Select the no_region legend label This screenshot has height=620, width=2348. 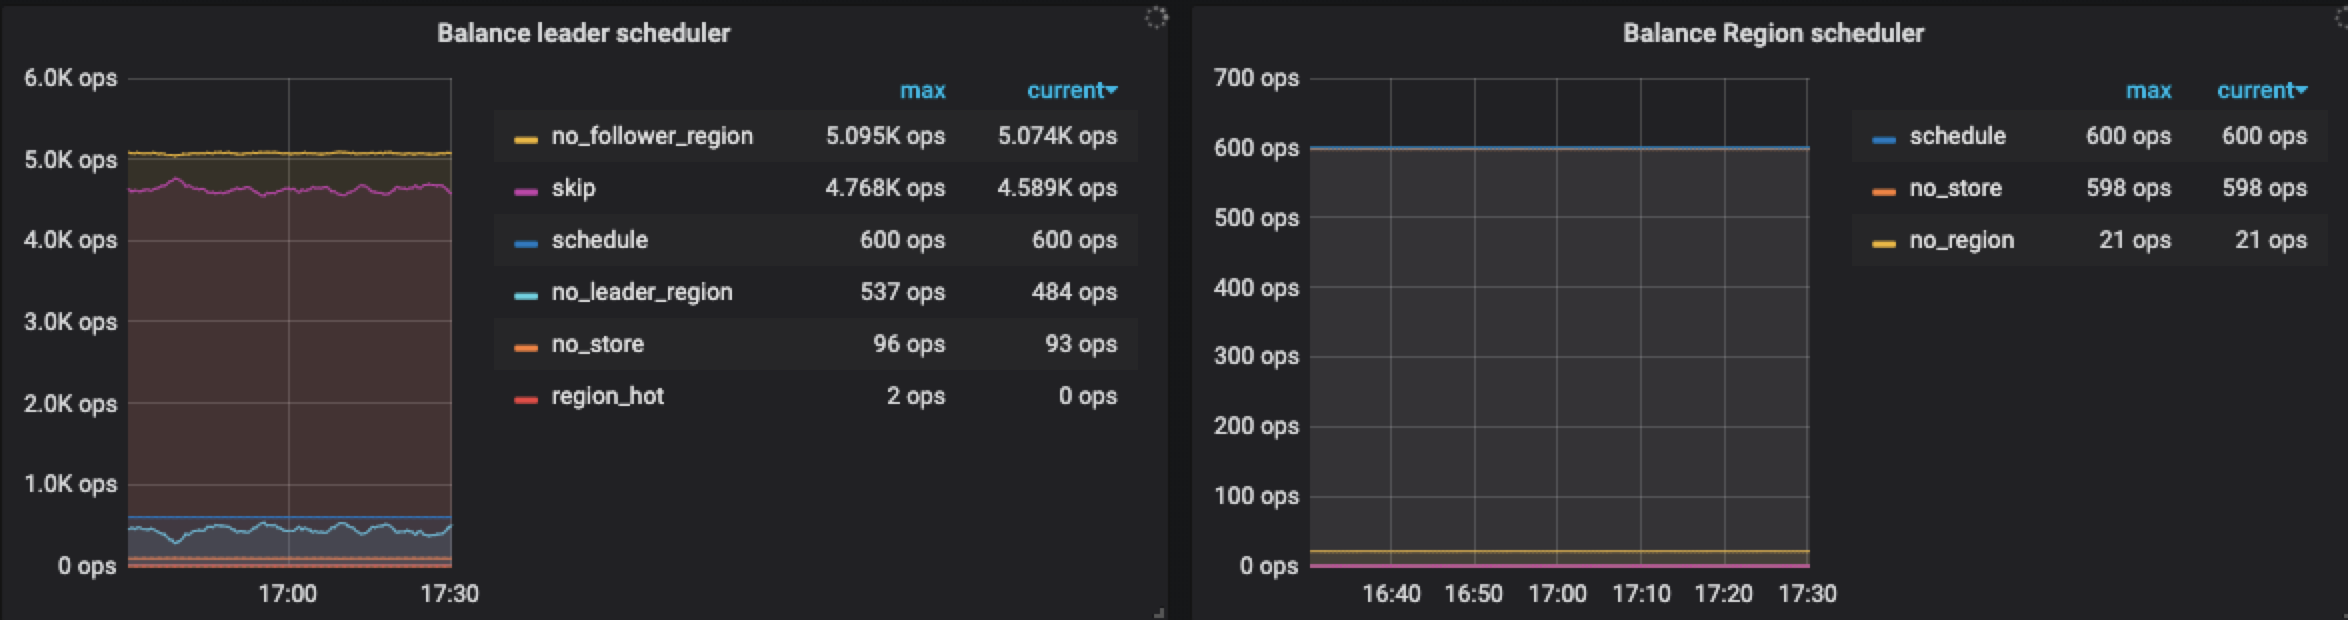click(1961, 240)
